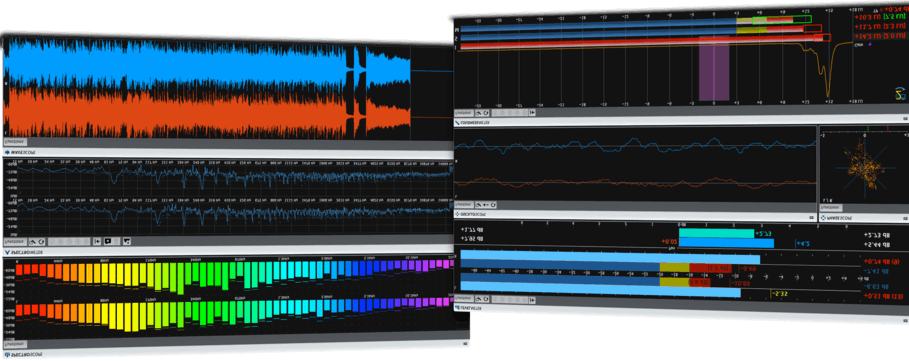Open the LoudnessMeter Untitled preset dropdown
The image size is (909, 361).
(x=464, y=112)
